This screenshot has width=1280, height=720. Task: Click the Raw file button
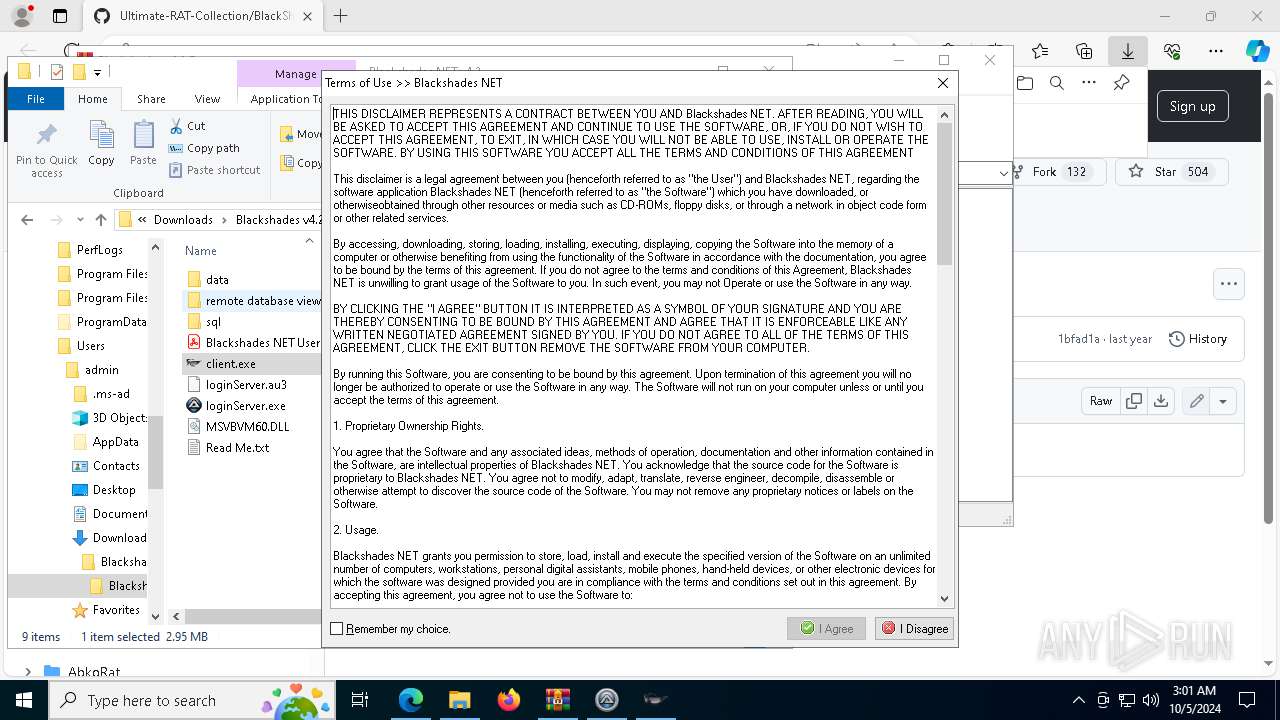coord(1101,401)
